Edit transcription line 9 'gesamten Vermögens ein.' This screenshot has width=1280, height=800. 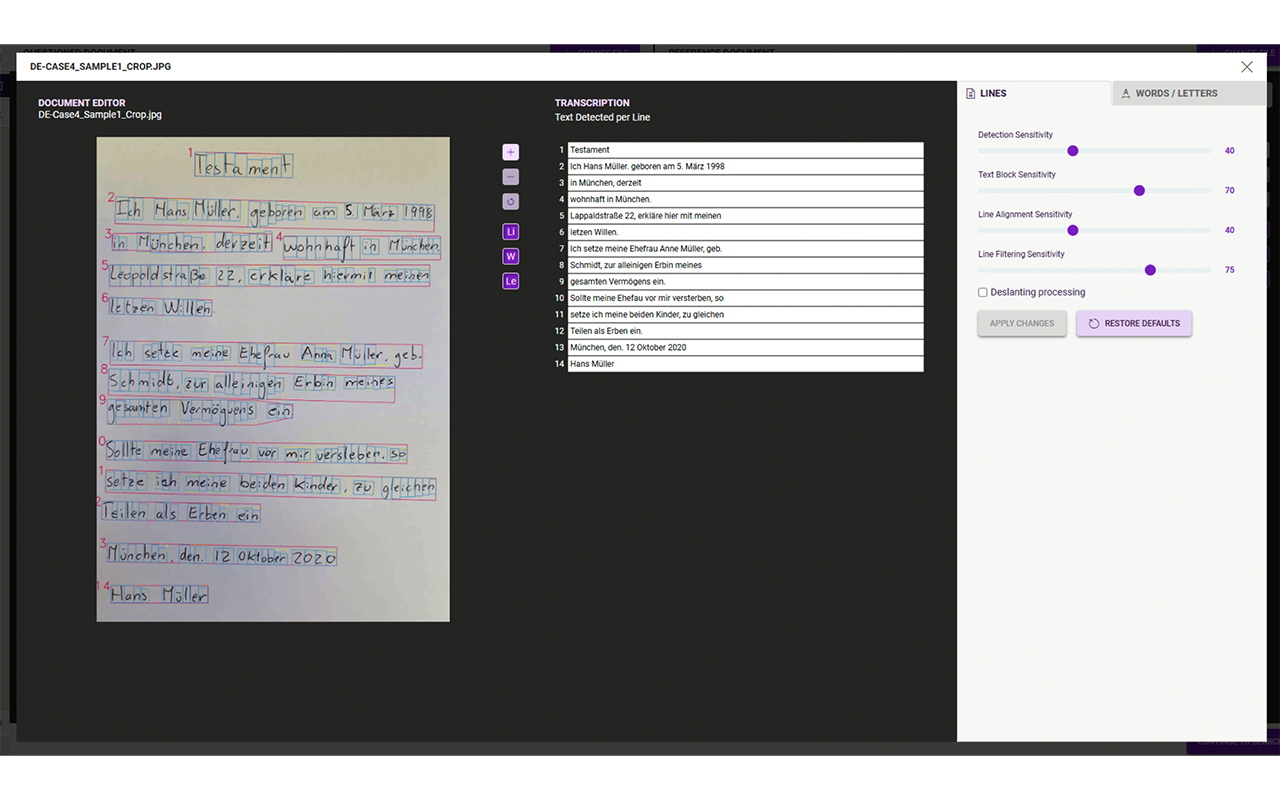click(745, 282)
